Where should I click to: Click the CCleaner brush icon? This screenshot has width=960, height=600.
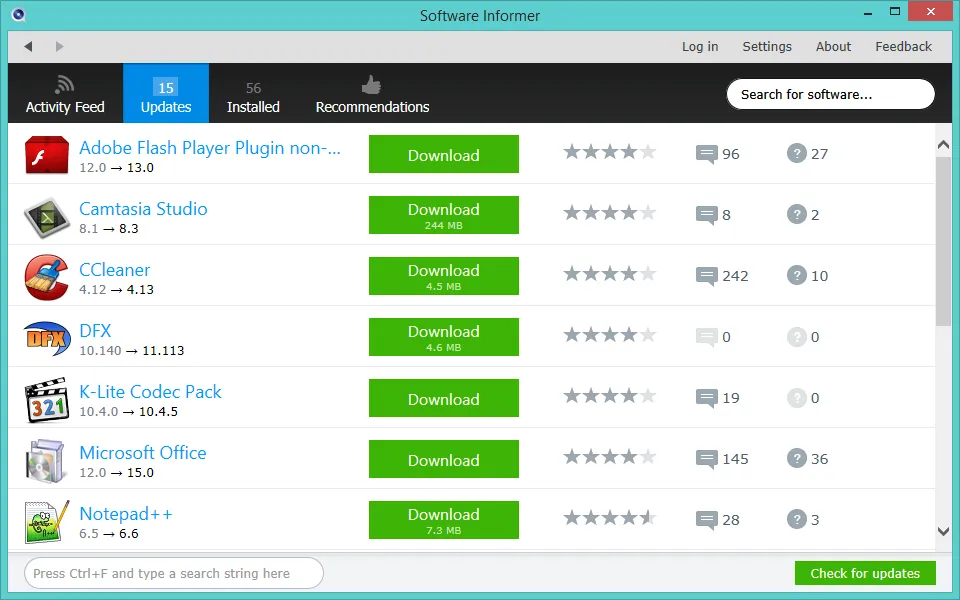click(x=47, y=277)
